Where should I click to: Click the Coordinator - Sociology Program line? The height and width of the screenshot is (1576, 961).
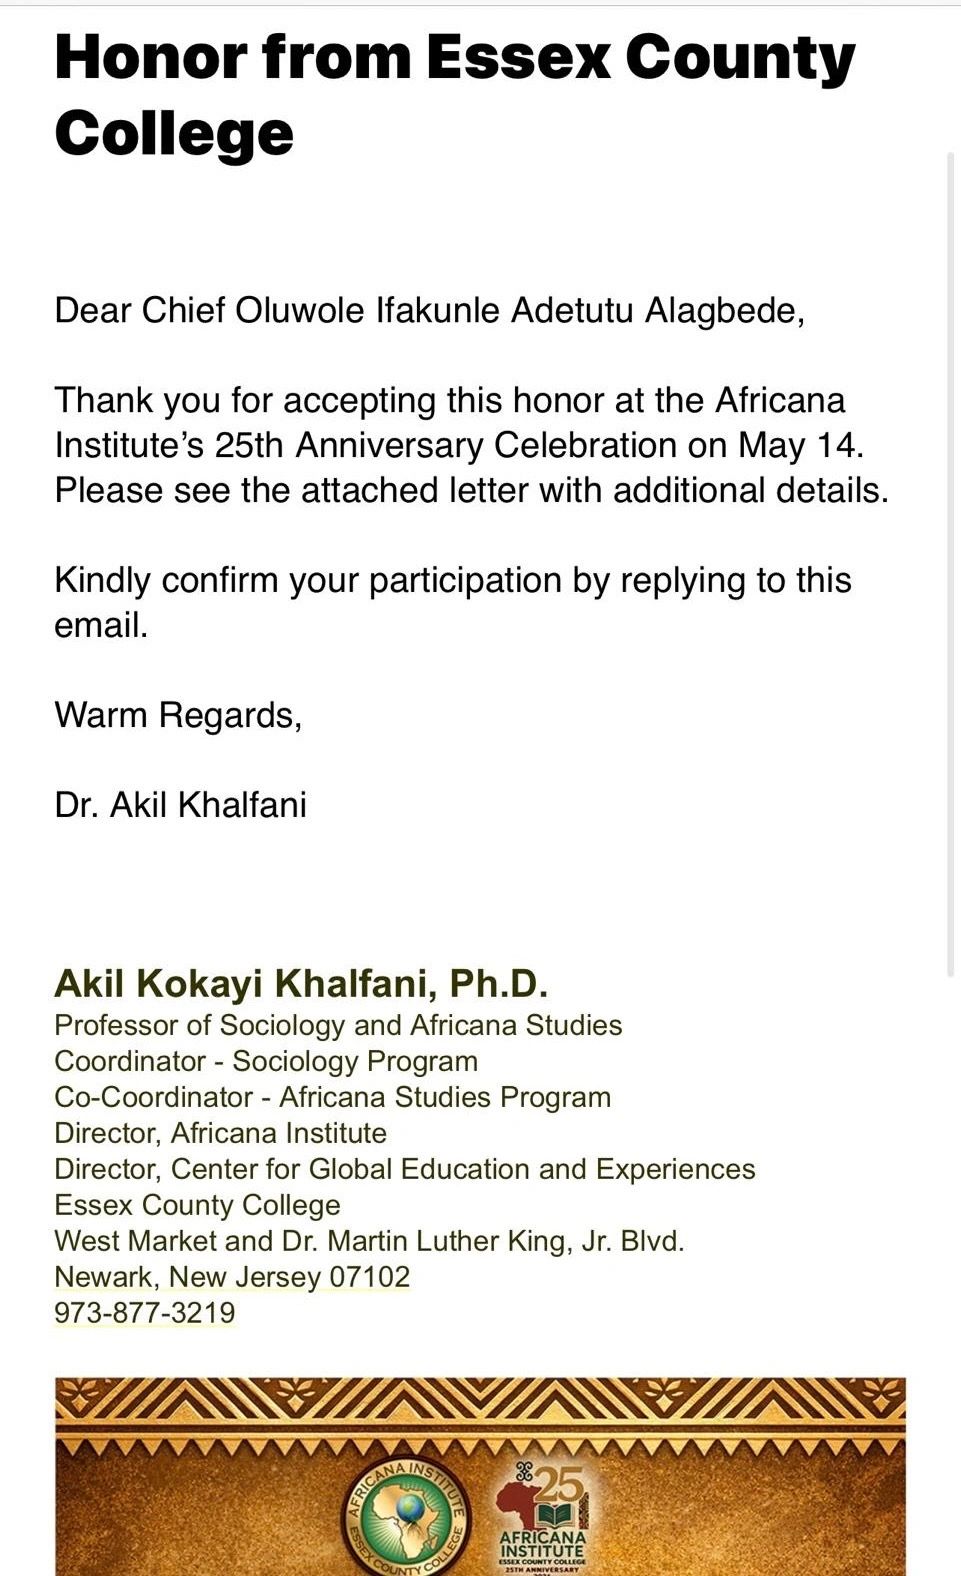coord(266,1061)
